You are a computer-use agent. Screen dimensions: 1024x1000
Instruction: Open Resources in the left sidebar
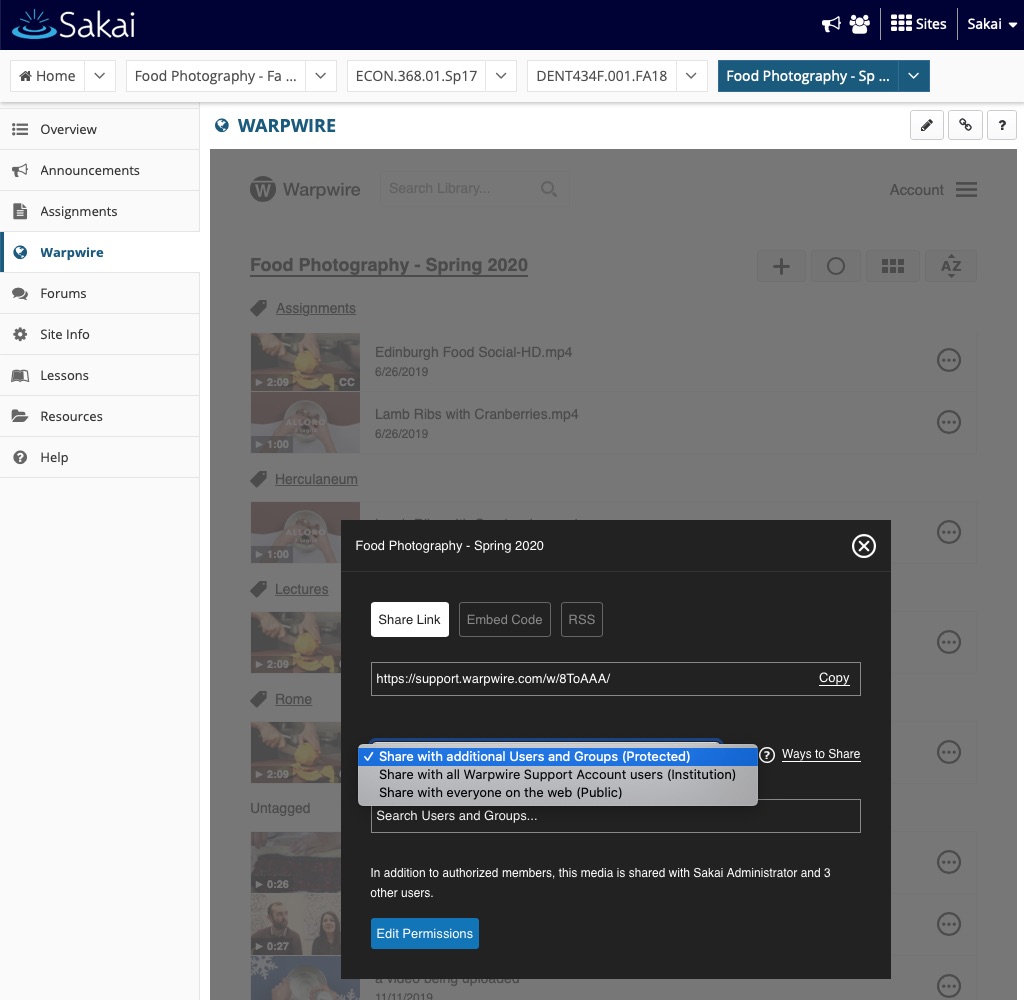(x=100, y=416)
